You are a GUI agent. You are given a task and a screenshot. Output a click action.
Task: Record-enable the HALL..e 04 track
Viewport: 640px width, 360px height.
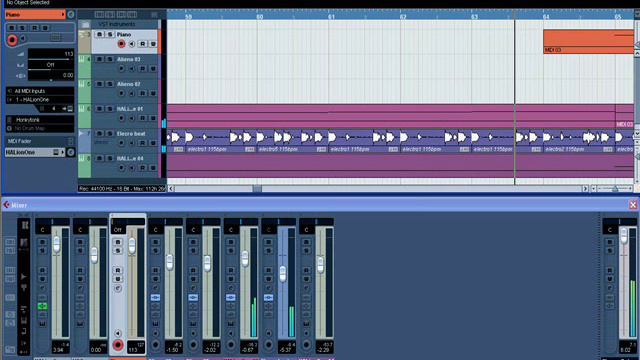[121, 168]
